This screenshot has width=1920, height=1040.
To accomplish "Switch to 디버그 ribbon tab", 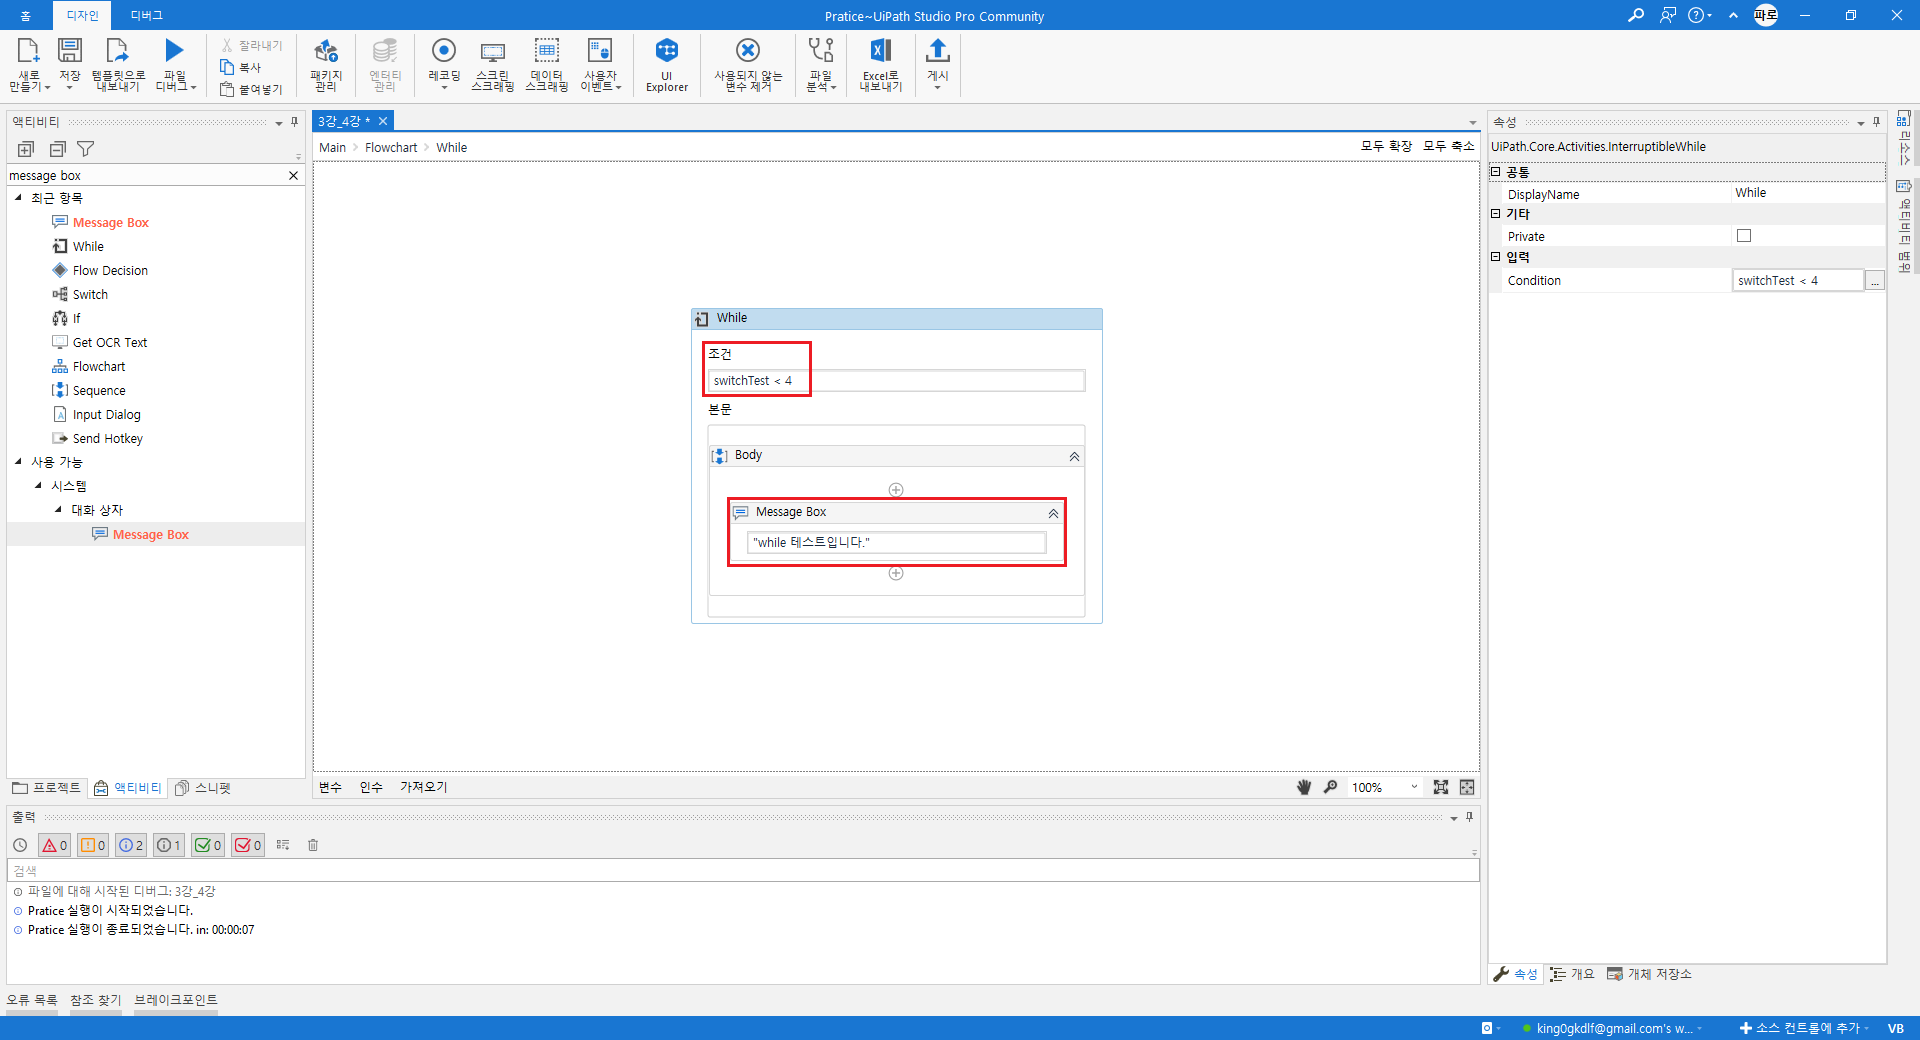I will [146, 15].
